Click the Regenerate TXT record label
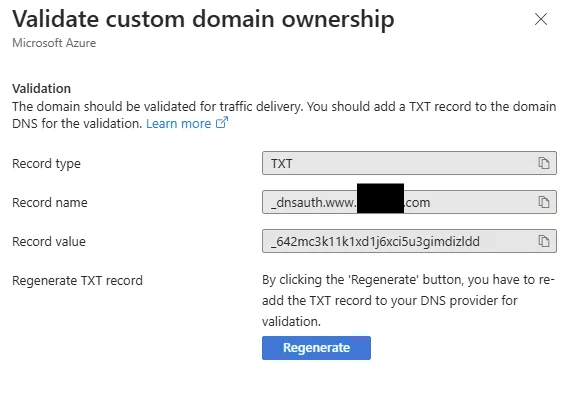The width and height of the screenshot is (568, 398). (x=78, y=281)
